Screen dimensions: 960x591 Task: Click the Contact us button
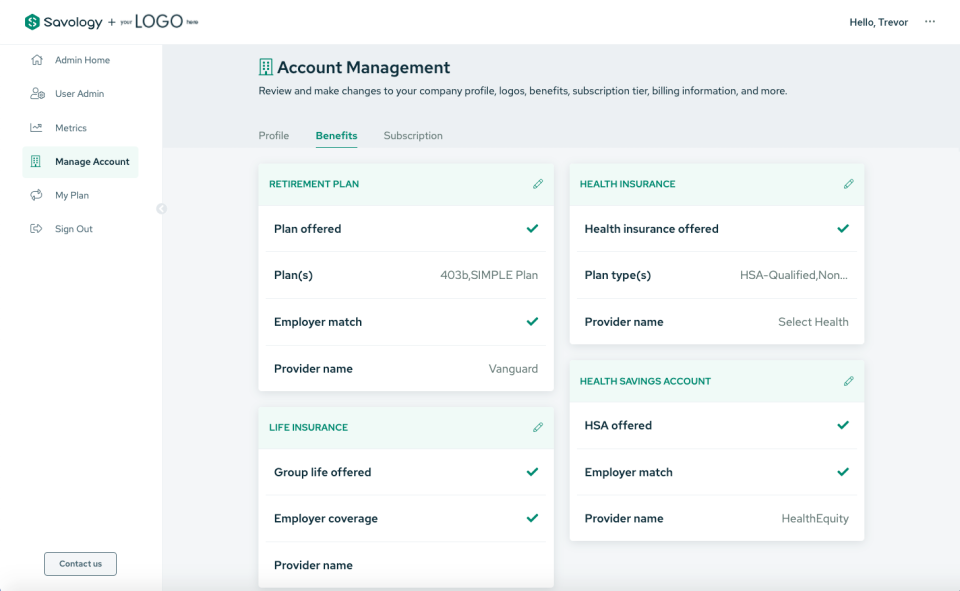(x=80, y=563)
